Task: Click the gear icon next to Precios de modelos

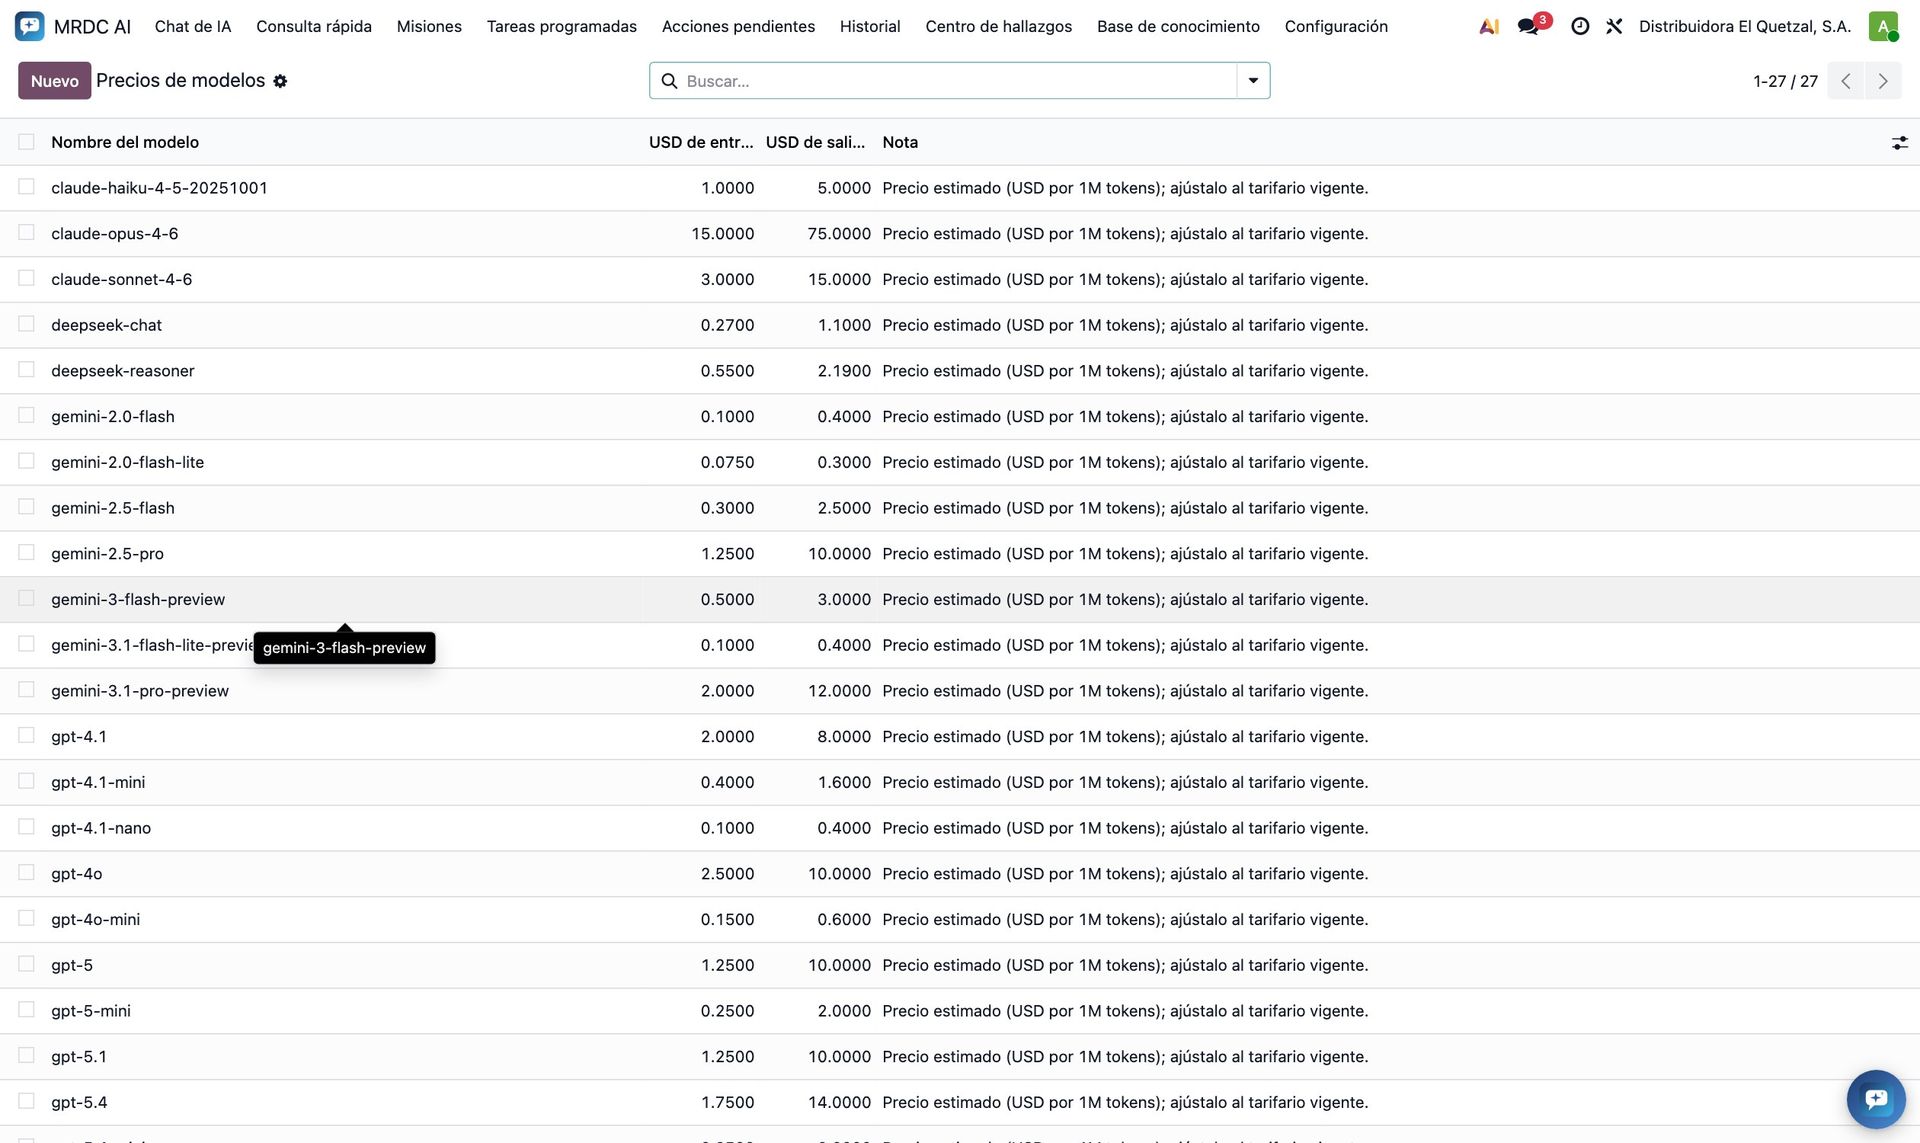Action: 280,81
